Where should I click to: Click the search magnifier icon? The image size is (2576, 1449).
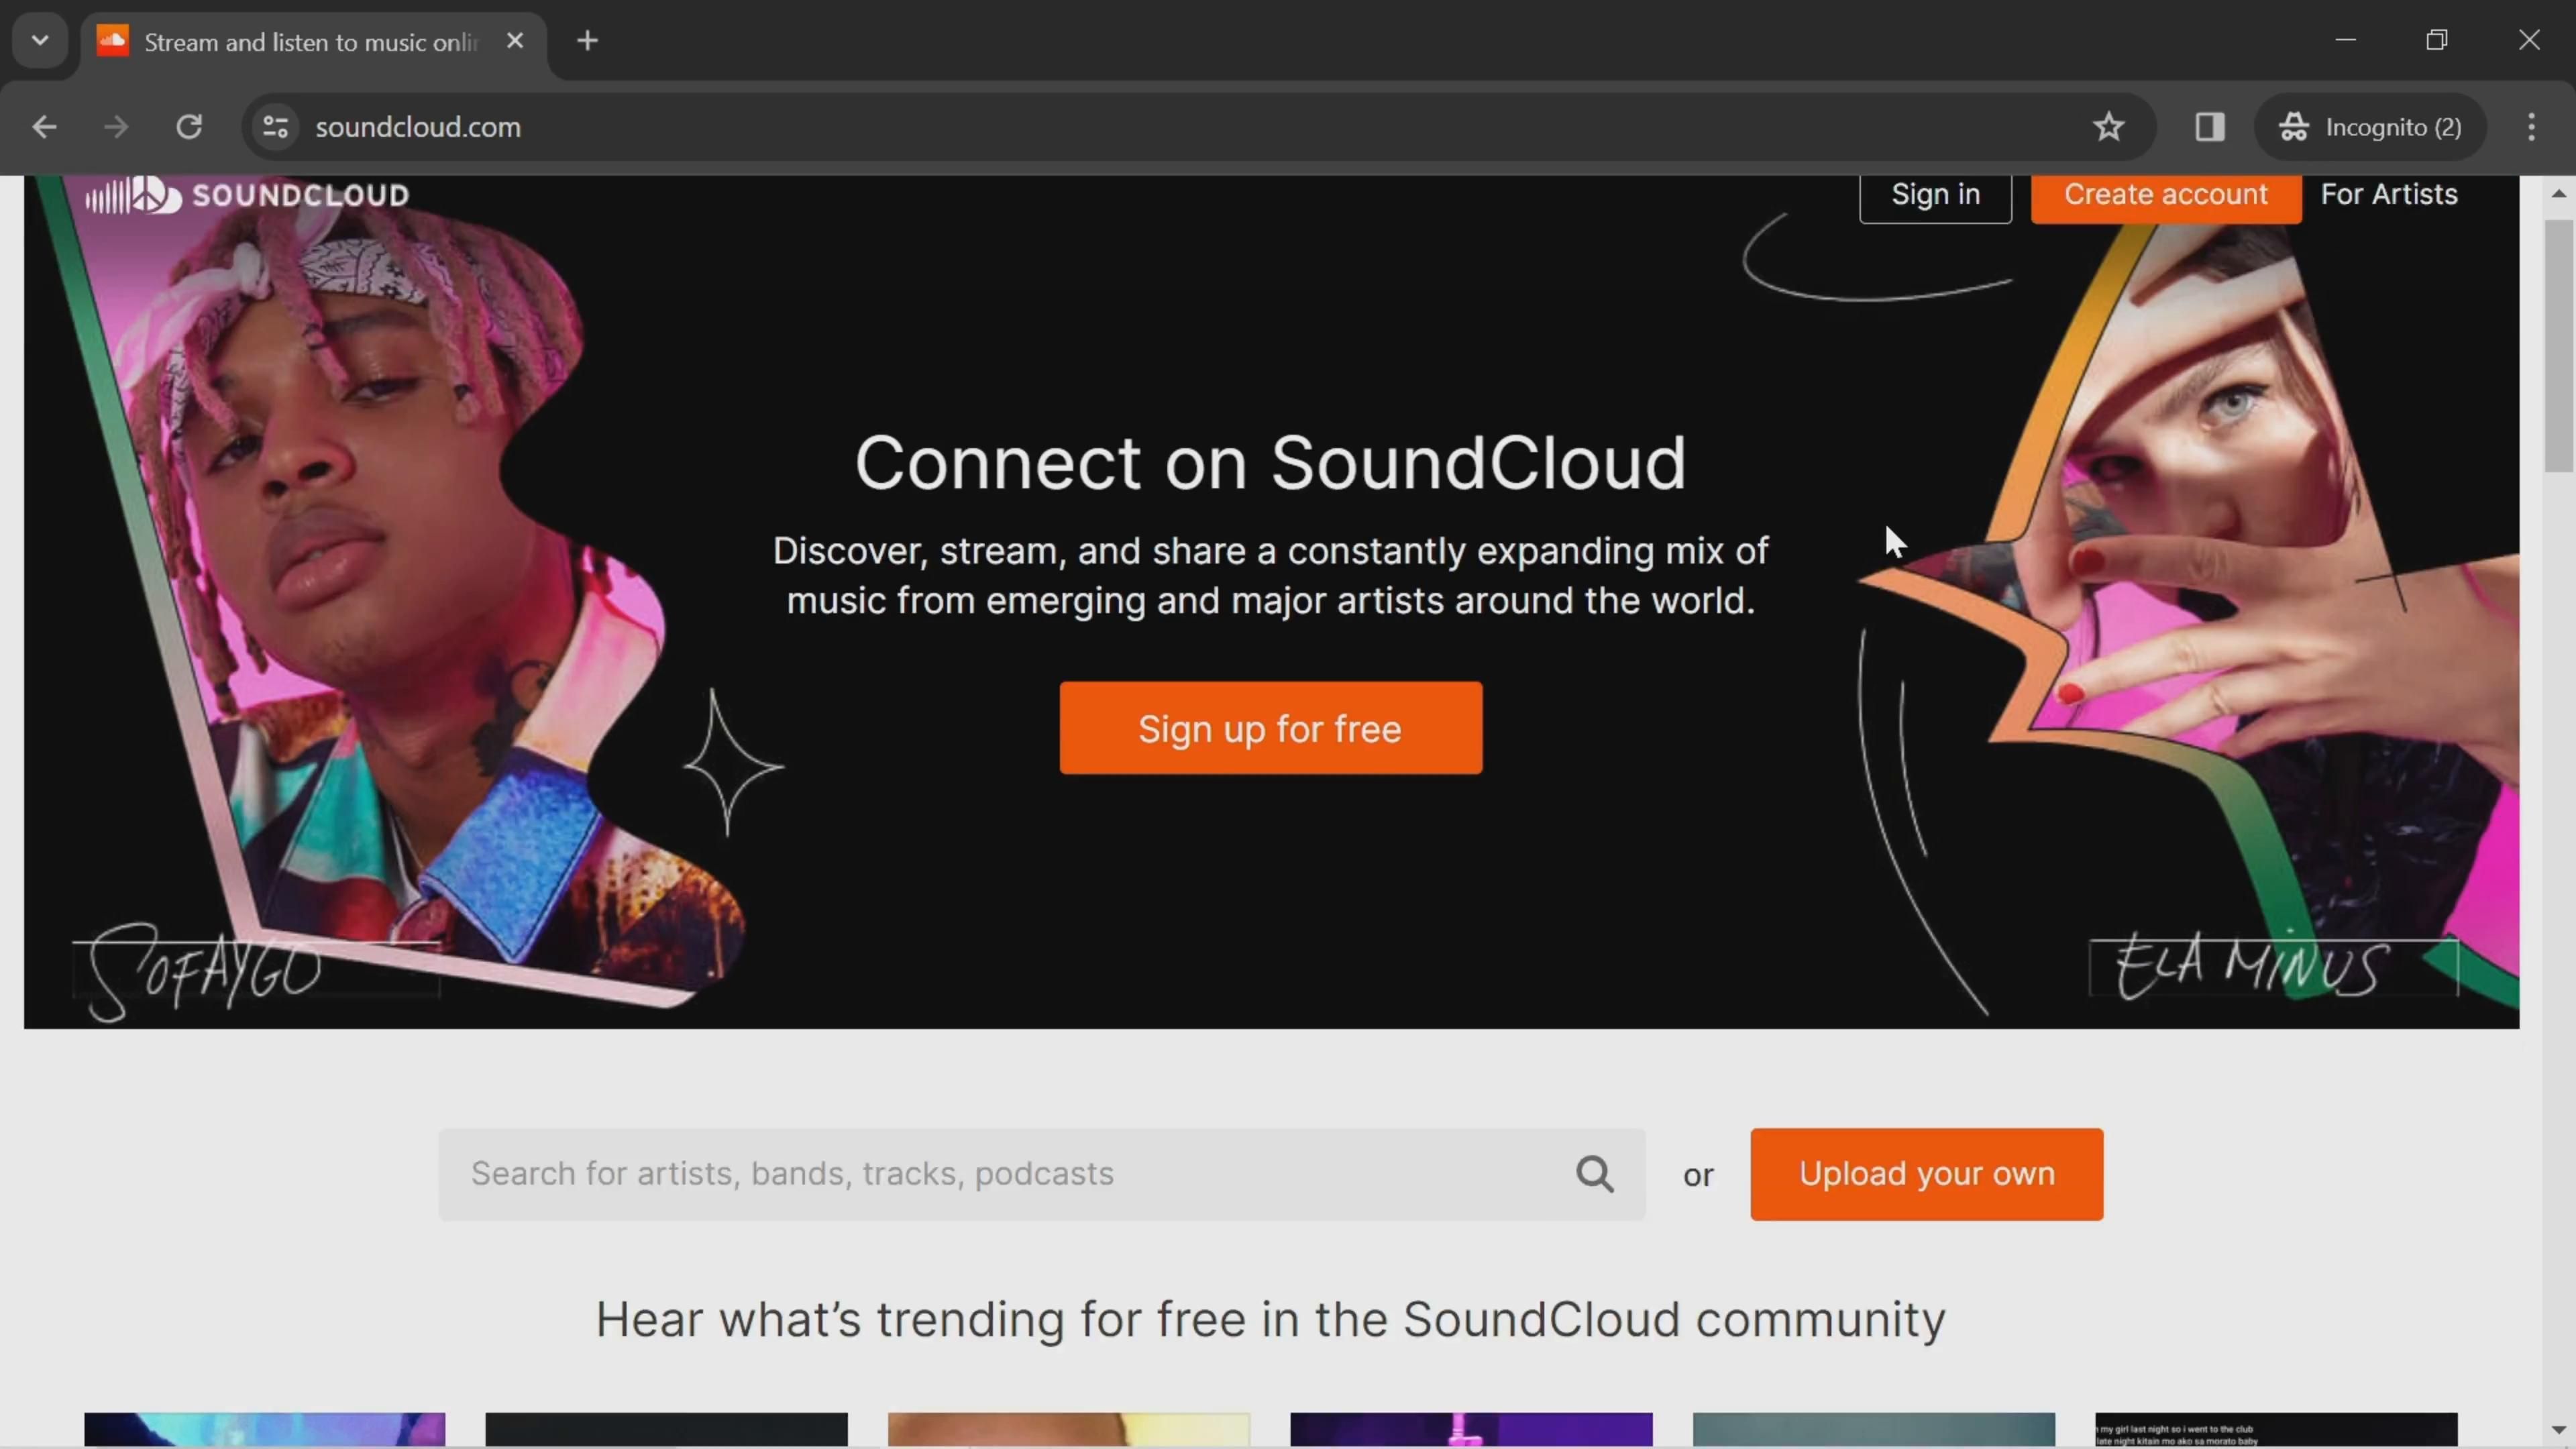(1594, 1175)
